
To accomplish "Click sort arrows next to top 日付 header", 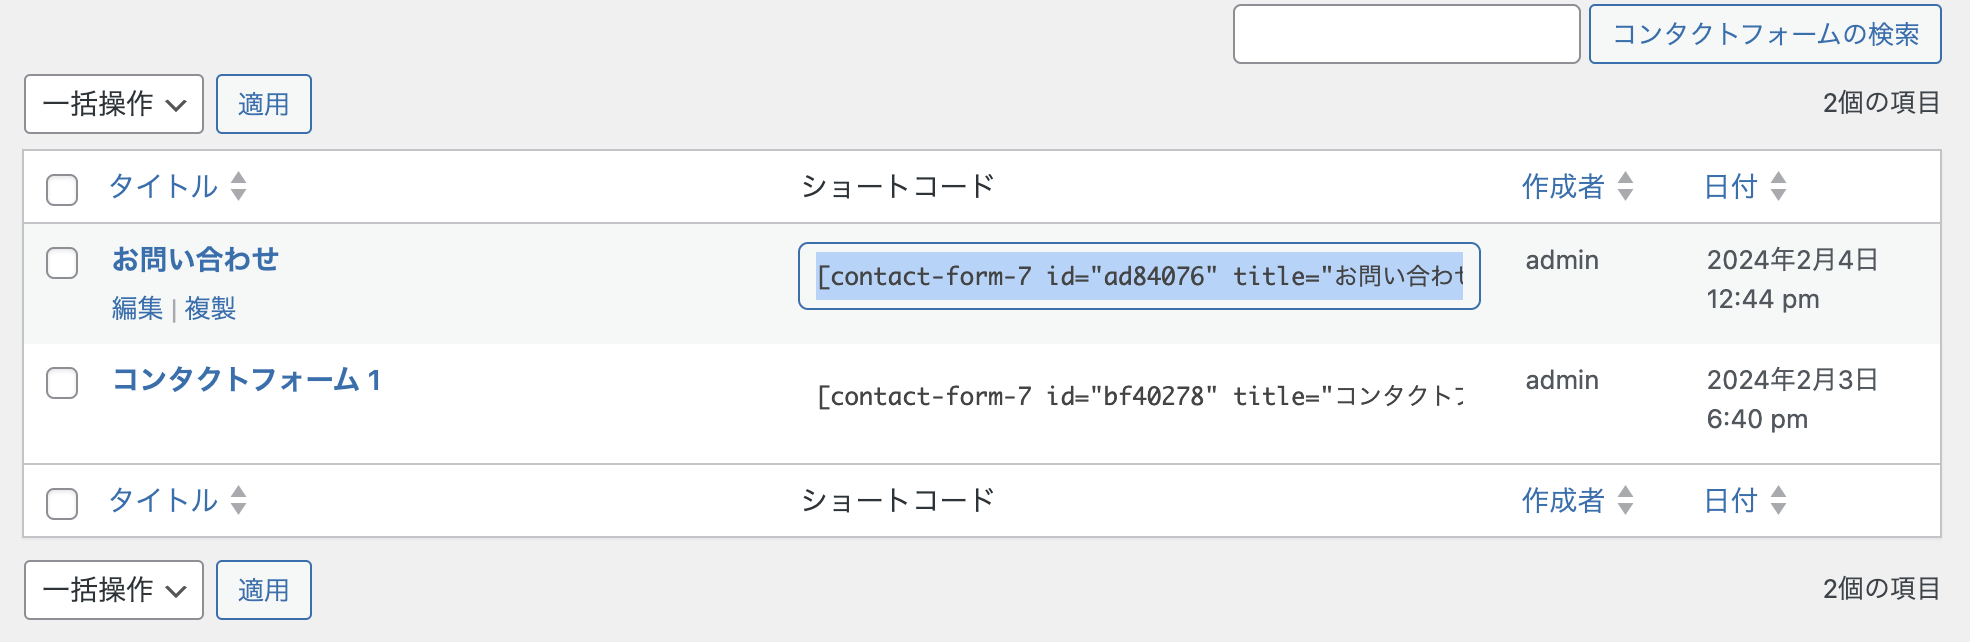I will click(1778, 186).
